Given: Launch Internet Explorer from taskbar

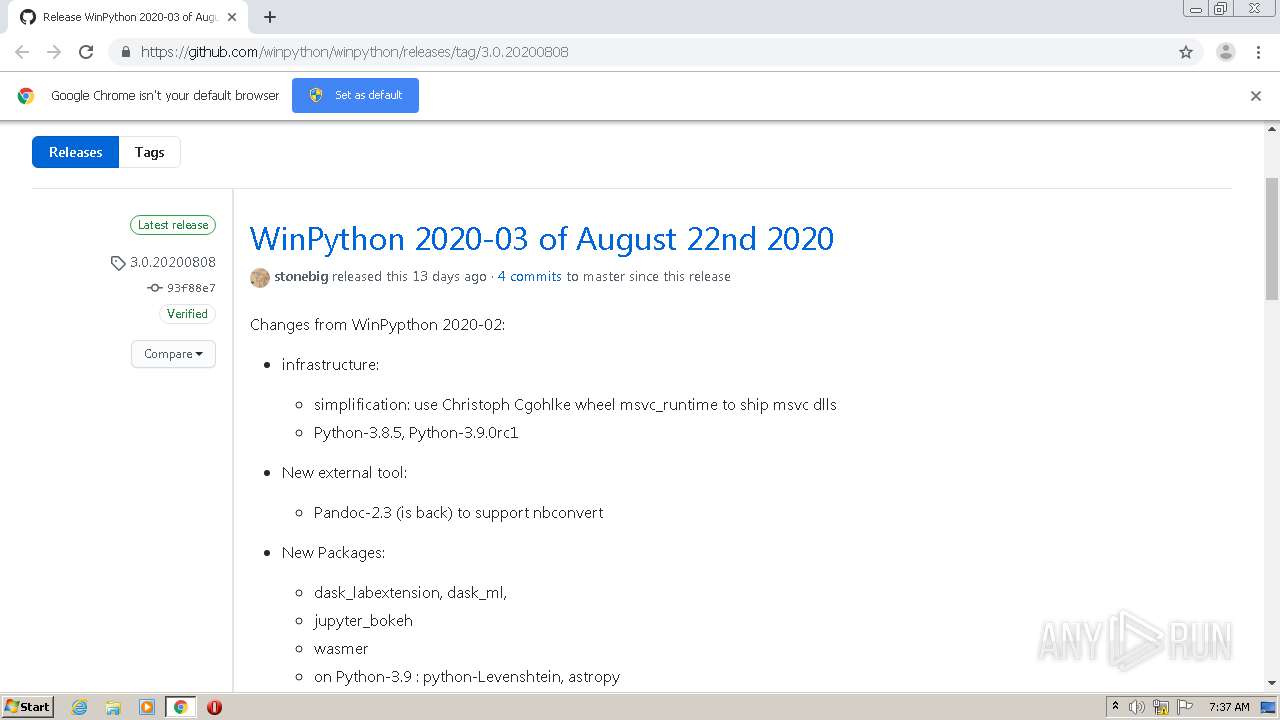Looking at the screenshot, I should pos(80,707).
